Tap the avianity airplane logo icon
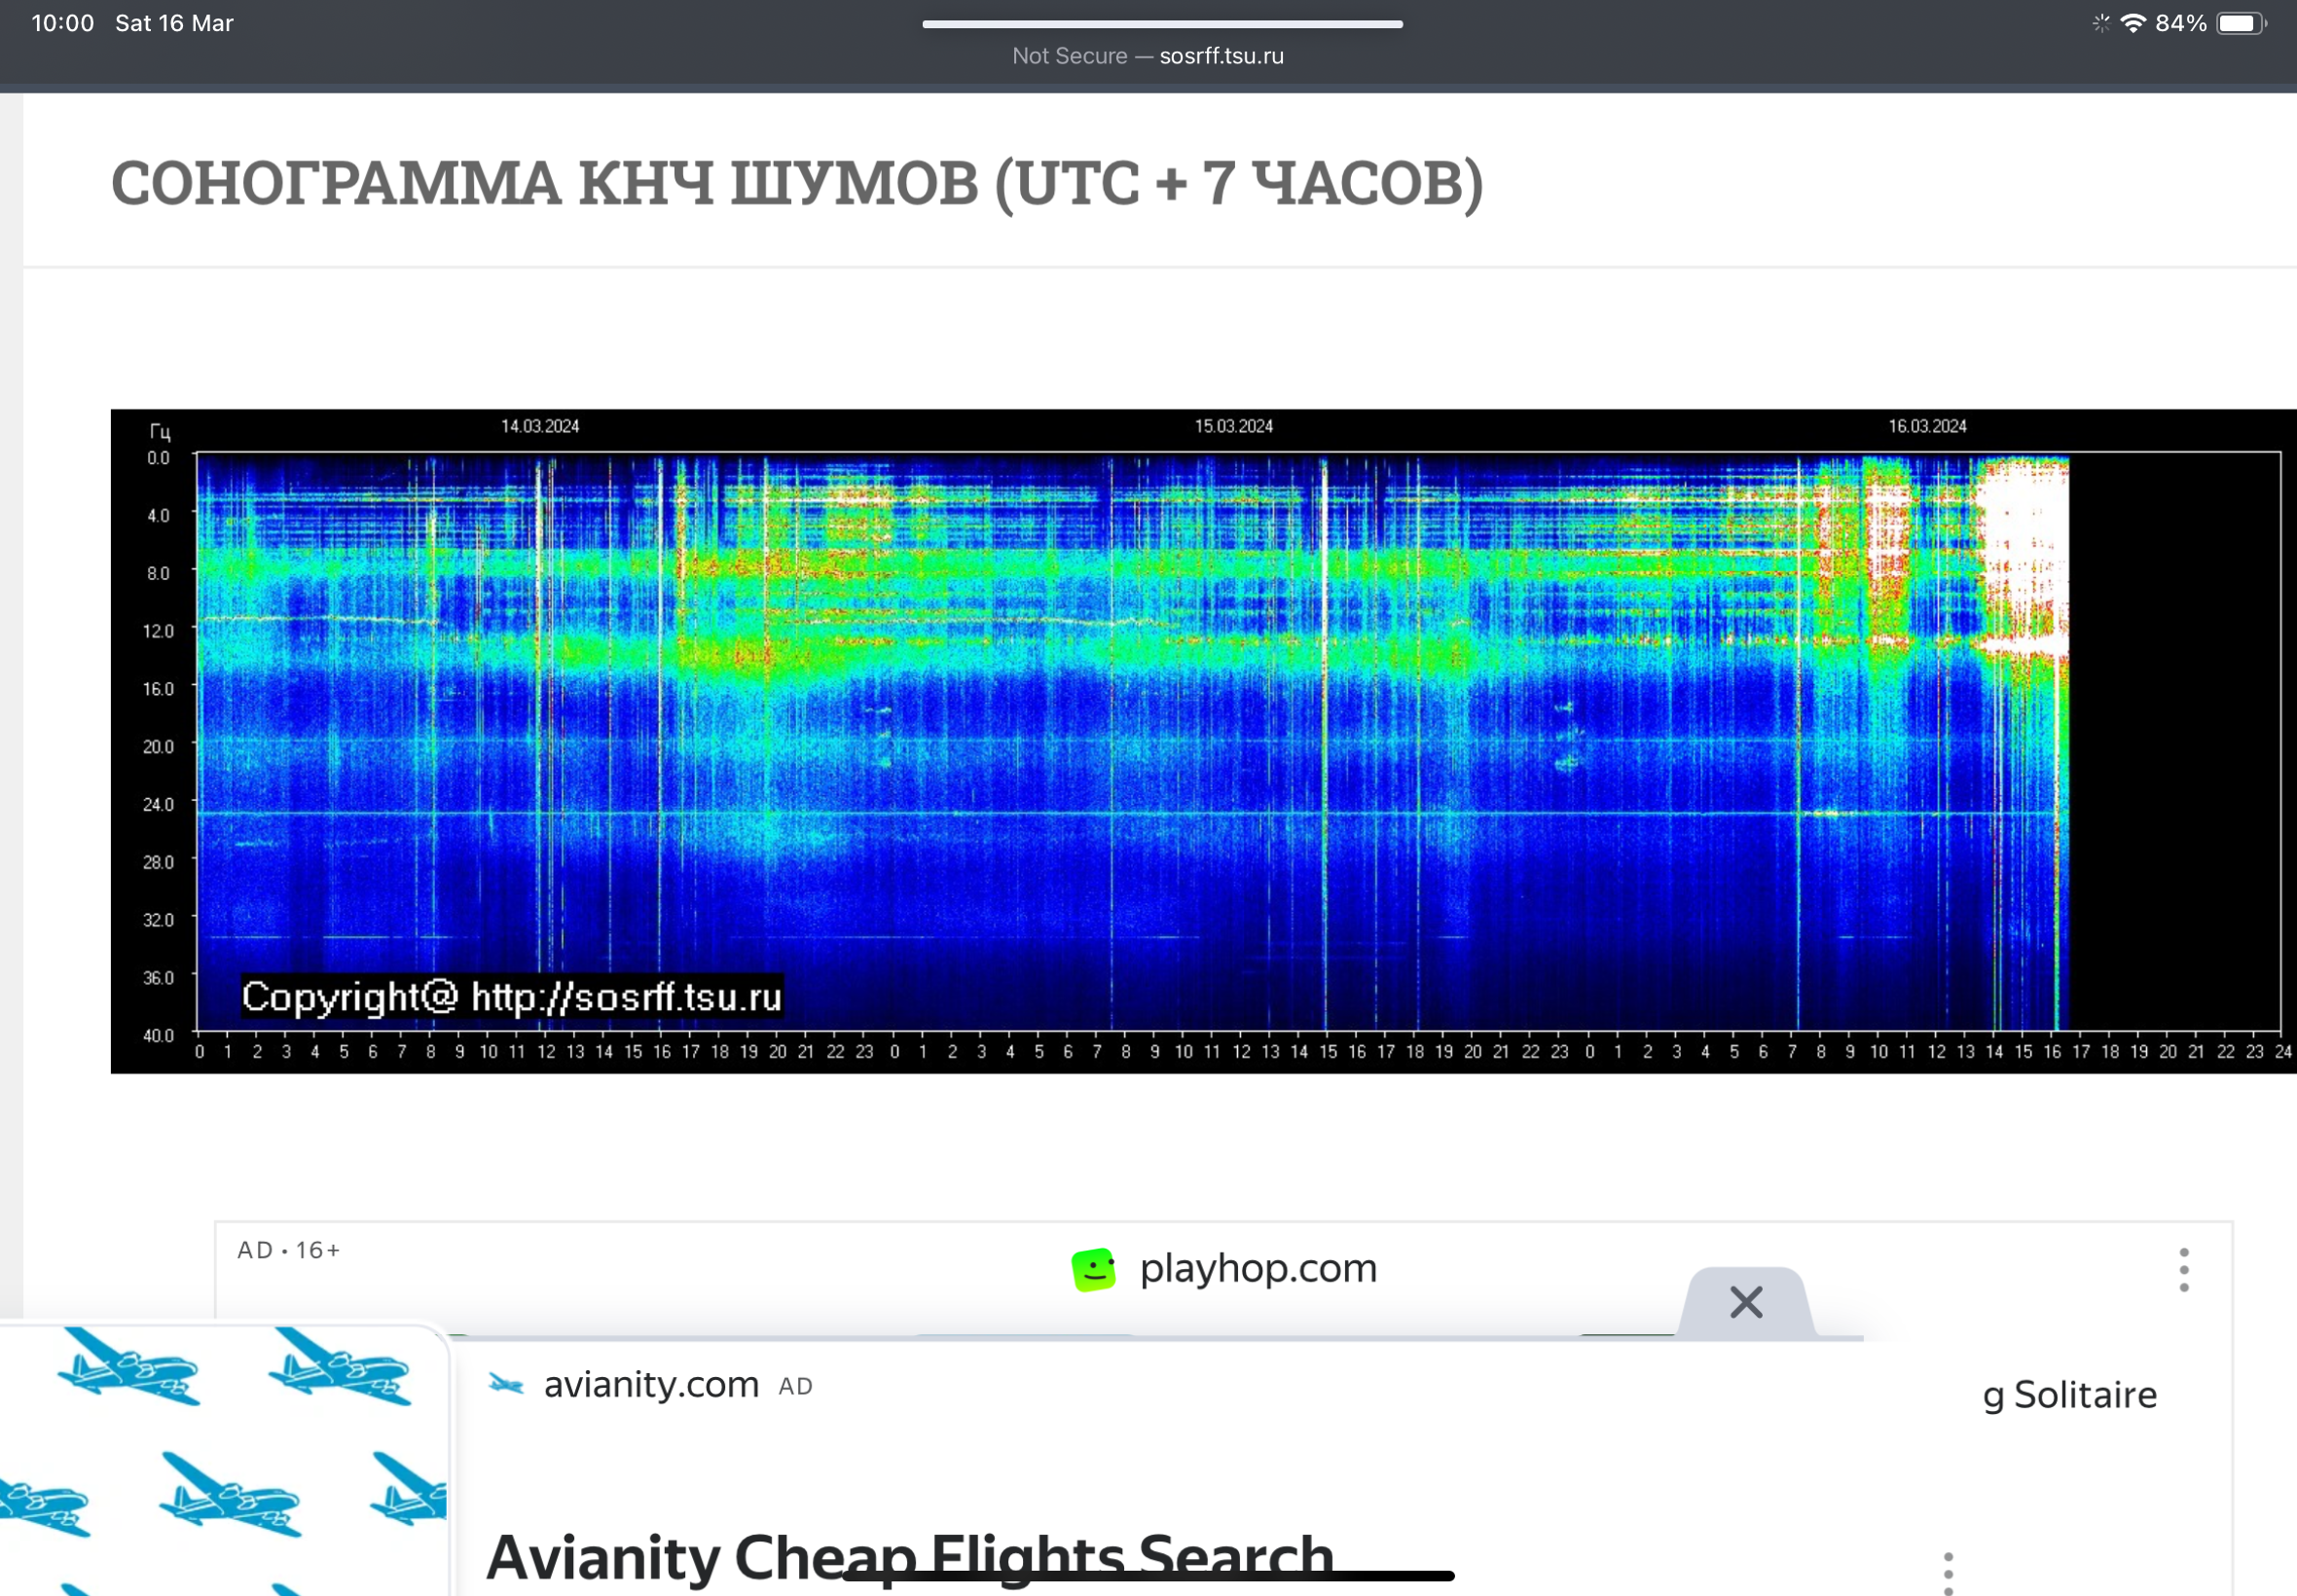Screen dimensions: 2297x1596 tap(506, 1385)
